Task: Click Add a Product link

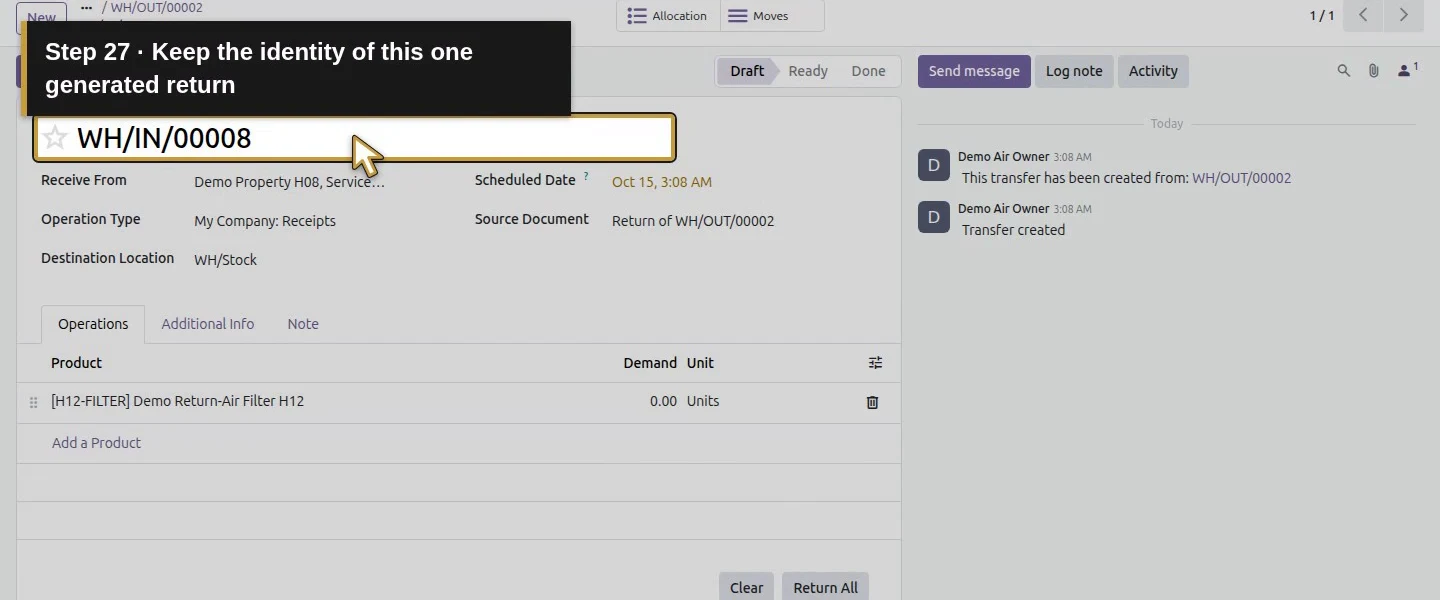Action: [96, 443]
